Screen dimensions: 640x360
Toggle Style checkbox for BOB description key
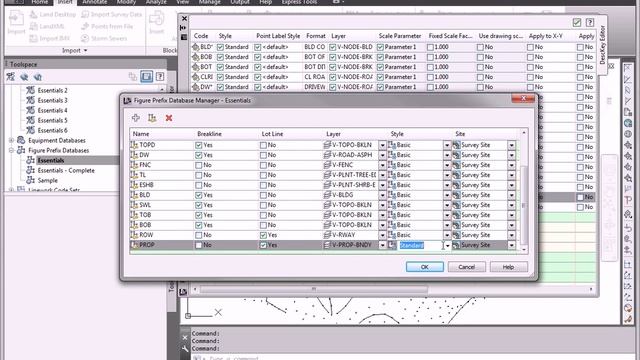coord(220,57)
